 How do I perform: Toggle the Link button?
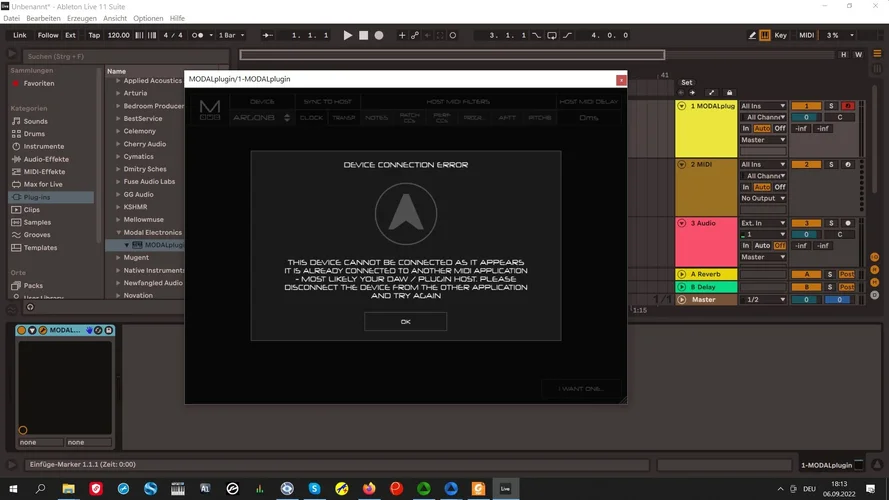[20, 35]
